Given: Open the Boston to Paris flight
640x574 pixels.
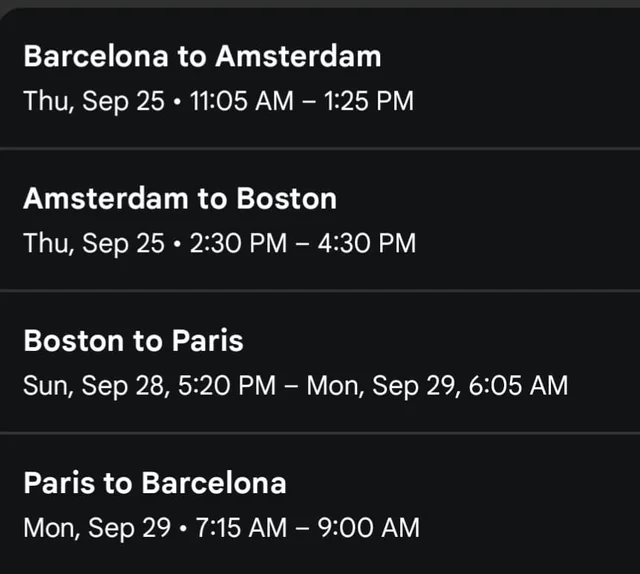Looking at the screenshot, I should pos(133,341).
